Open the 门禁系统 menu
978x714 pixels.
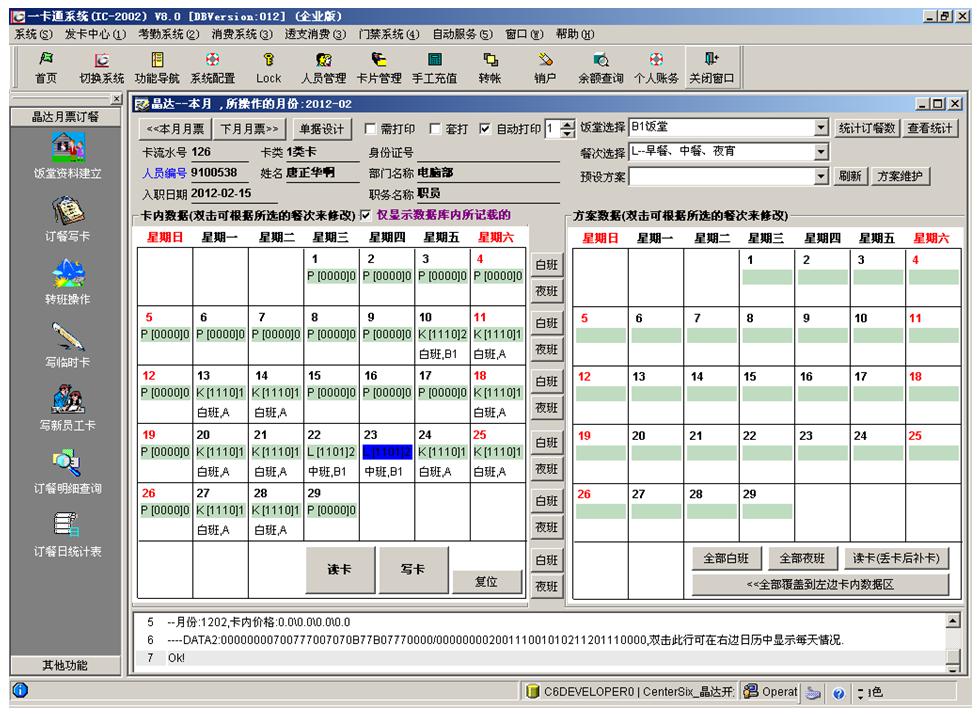389,34
